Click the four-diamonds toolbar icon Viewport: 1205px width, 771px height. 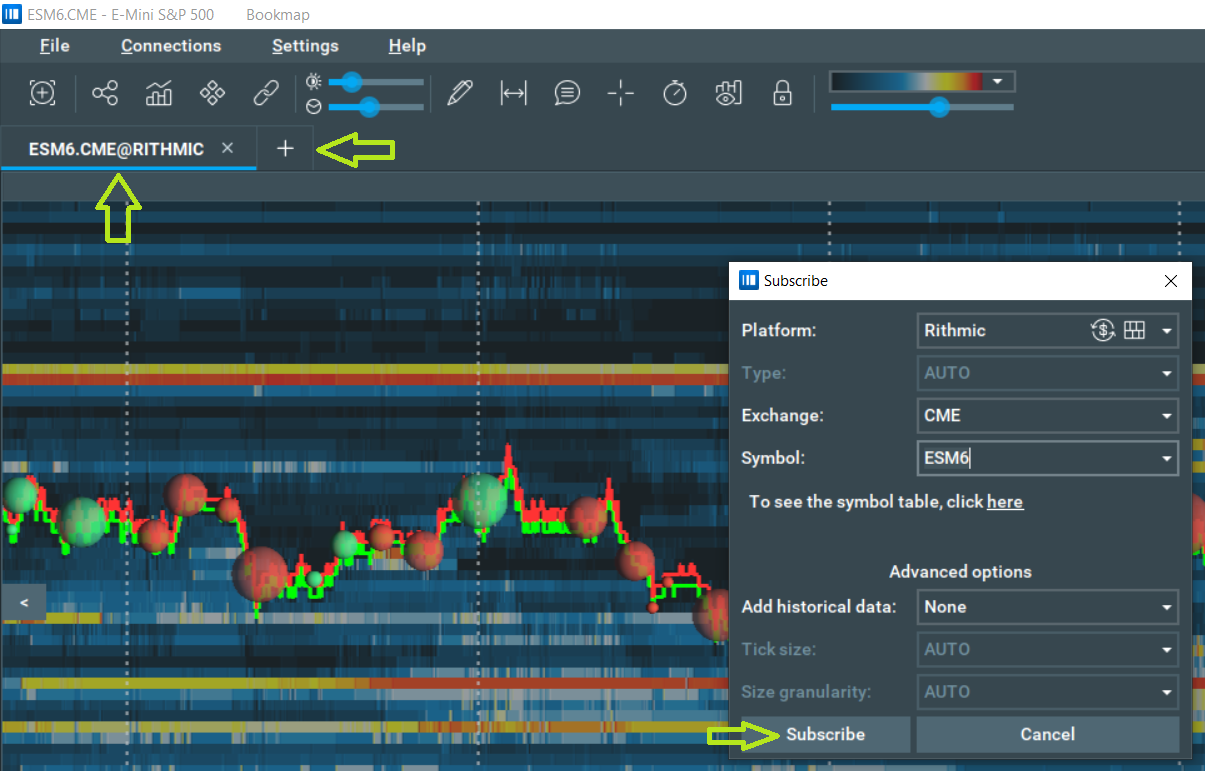point(212,94)
